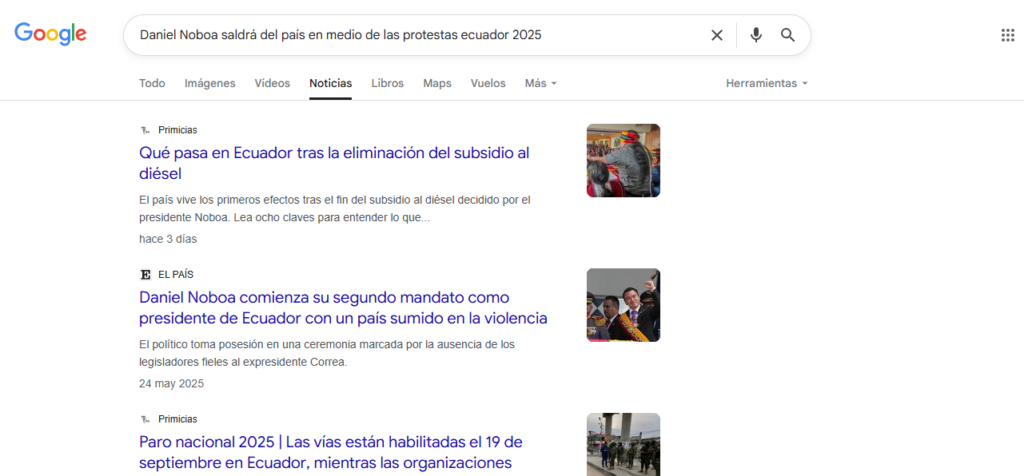Go to the Todo results tab
Viewport: 1024px width, 476px height.
tap(152, 83)
